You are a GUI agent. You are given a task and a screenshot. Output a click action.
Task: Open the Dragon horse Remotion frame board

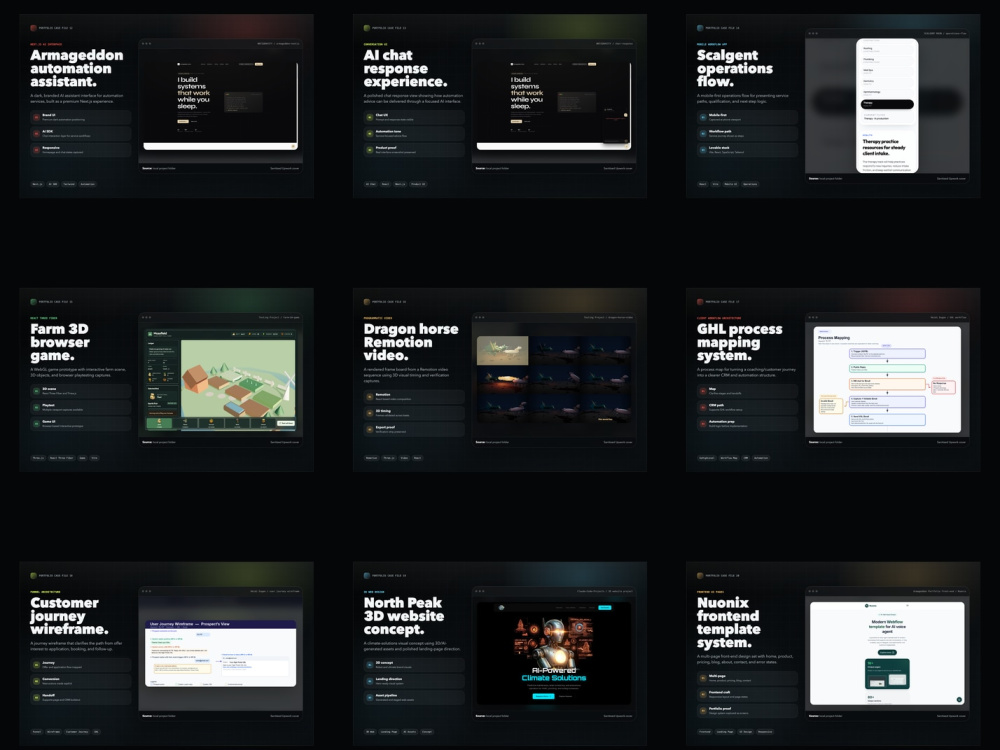click(554, 380)
